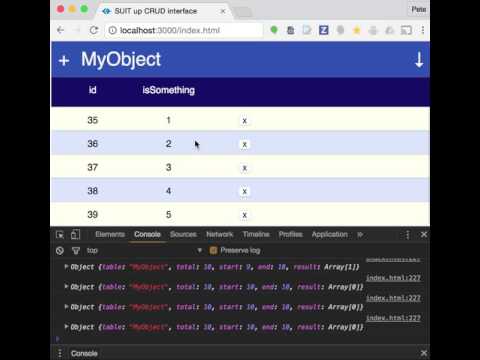Click id cell 35
Image resolution: width=480 pixels, height=360 pixels.
coord(92,120)
